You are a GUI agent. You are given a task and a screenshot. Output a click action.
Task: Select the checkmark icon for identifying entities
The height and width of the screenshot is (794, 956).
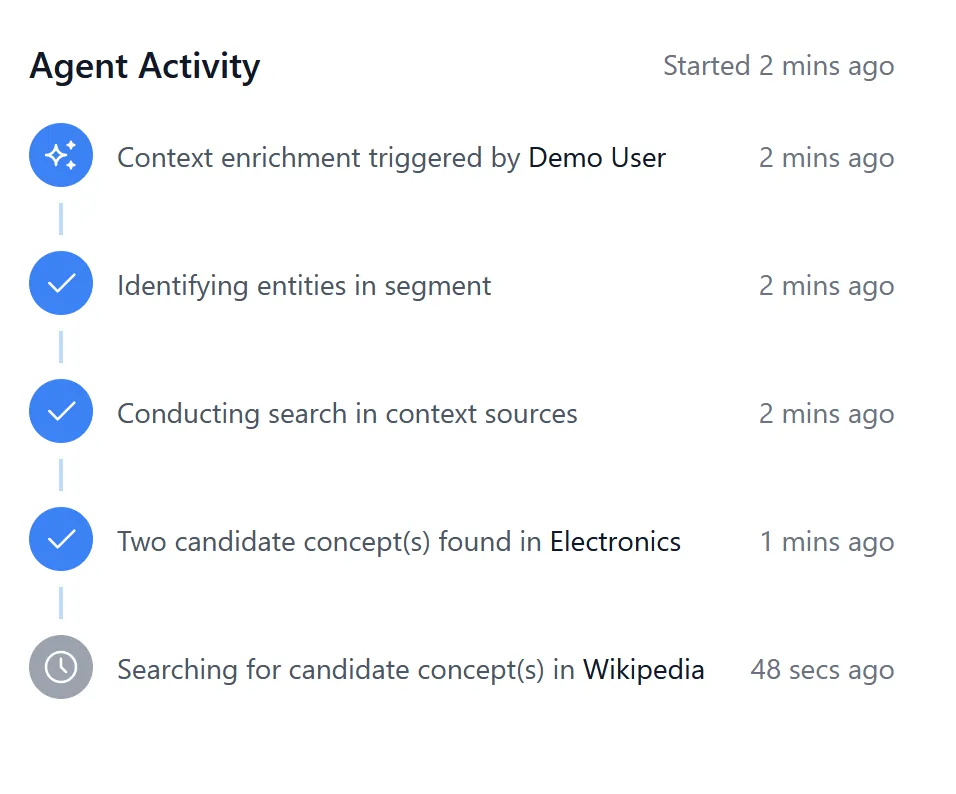[x=60, y=283]
